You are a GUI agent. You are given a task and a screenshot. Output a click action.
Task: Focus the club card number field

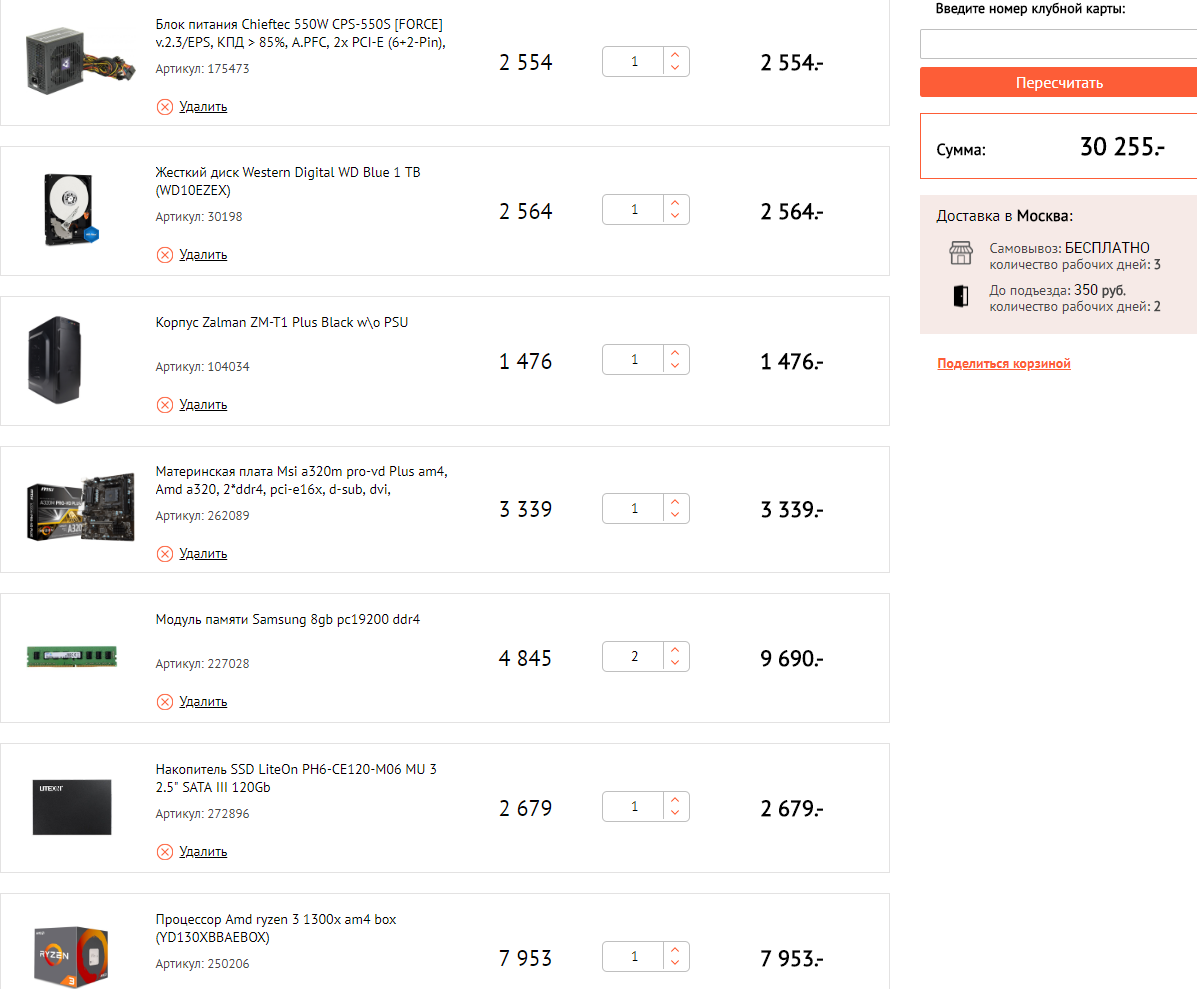(x=1058, y=44)
